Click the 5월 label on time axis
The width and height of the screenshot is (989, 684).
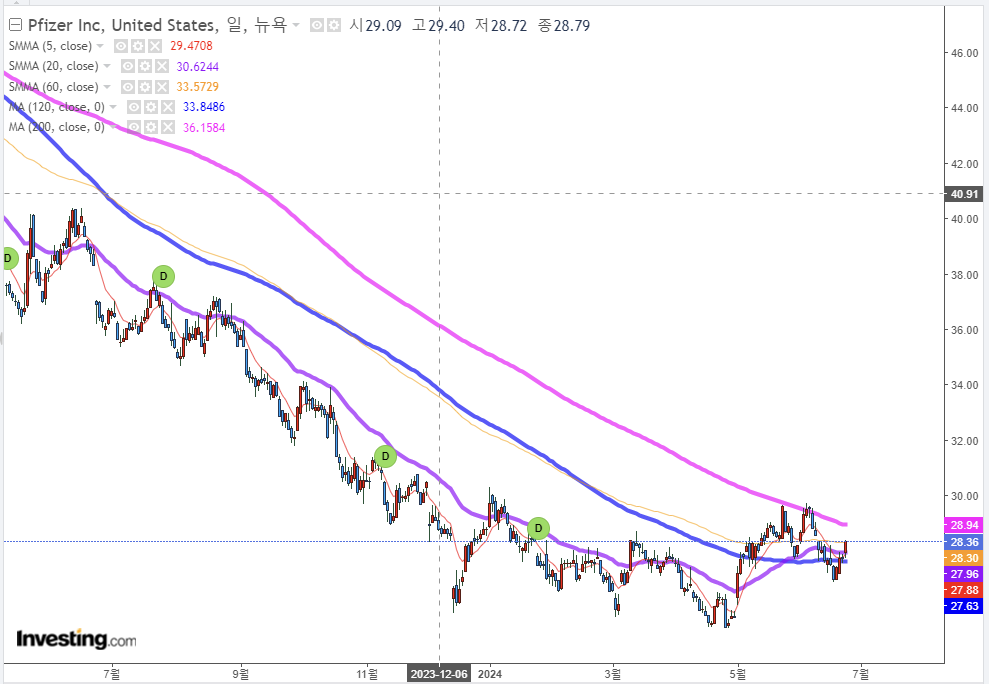click(737, 674)
